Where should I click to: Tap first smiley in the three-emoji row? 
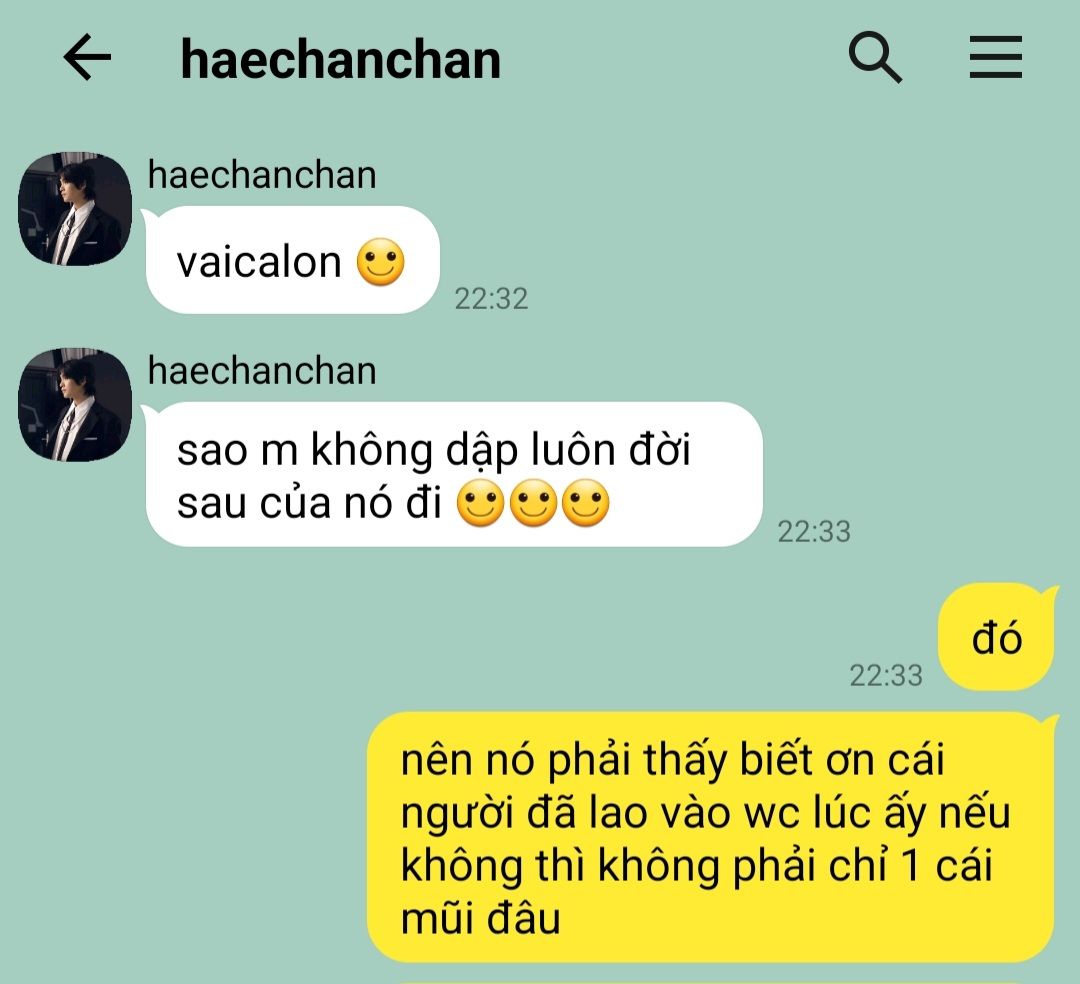[x=481, y=503]
